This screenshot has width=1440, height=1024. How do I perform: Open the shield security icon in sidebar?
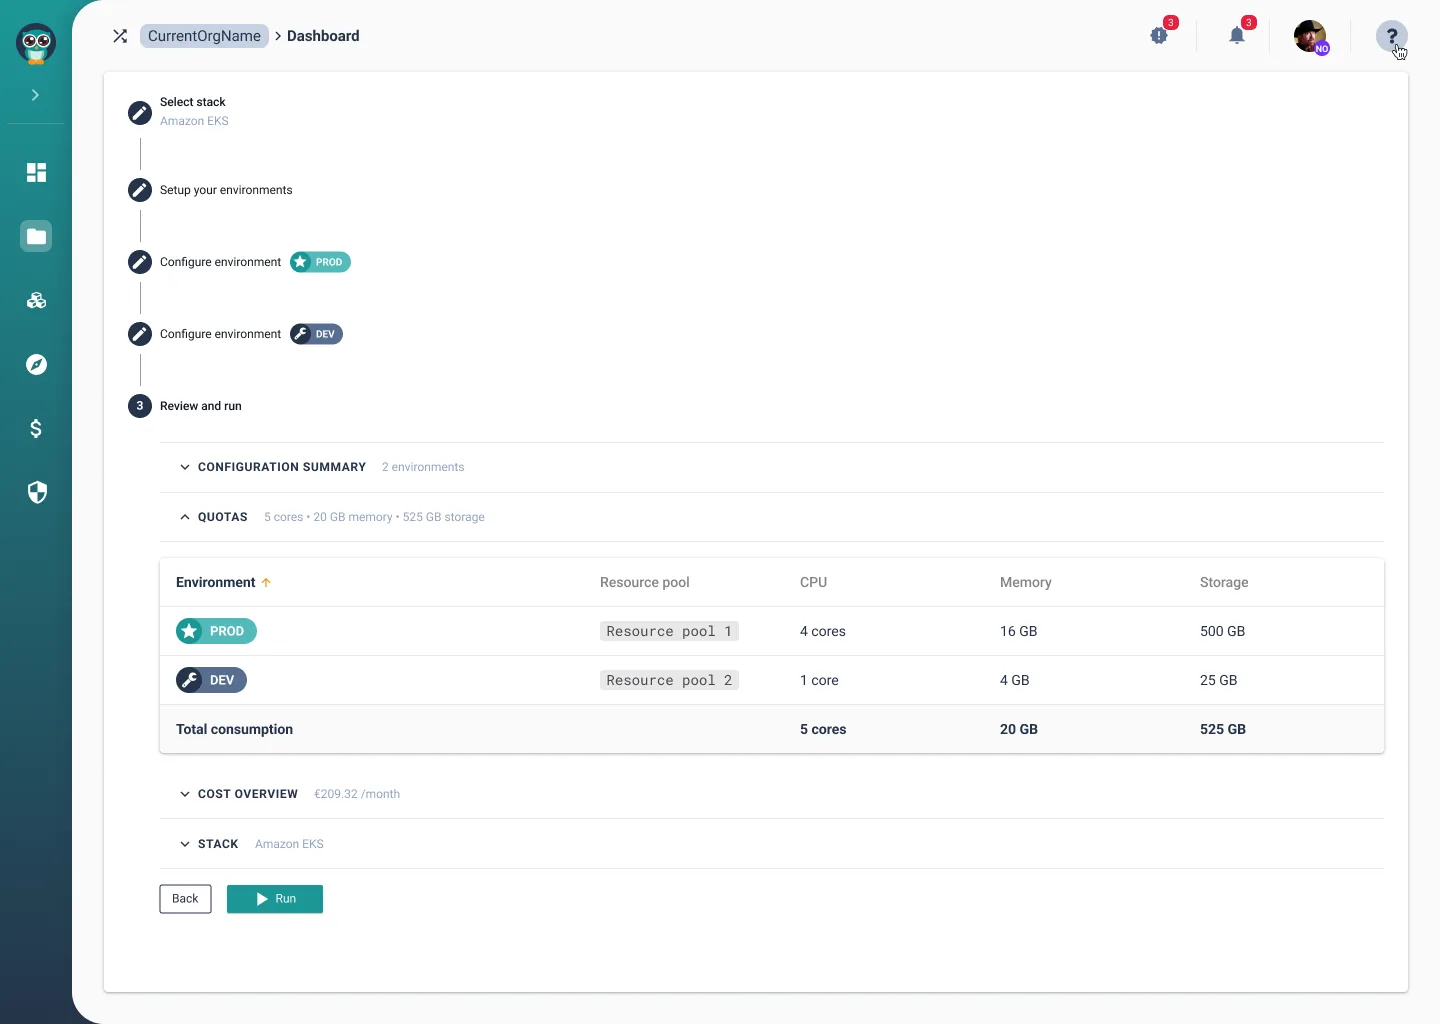36,492
